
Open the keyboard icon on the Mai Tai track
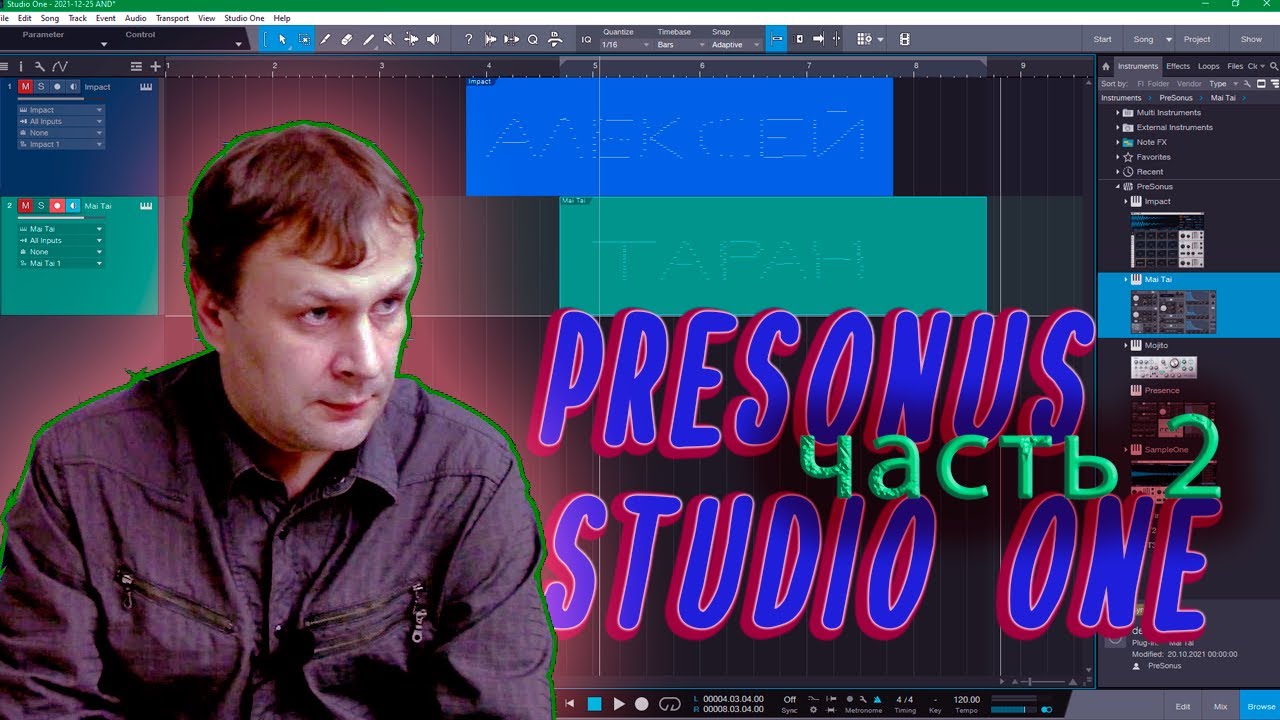[146, 206]
